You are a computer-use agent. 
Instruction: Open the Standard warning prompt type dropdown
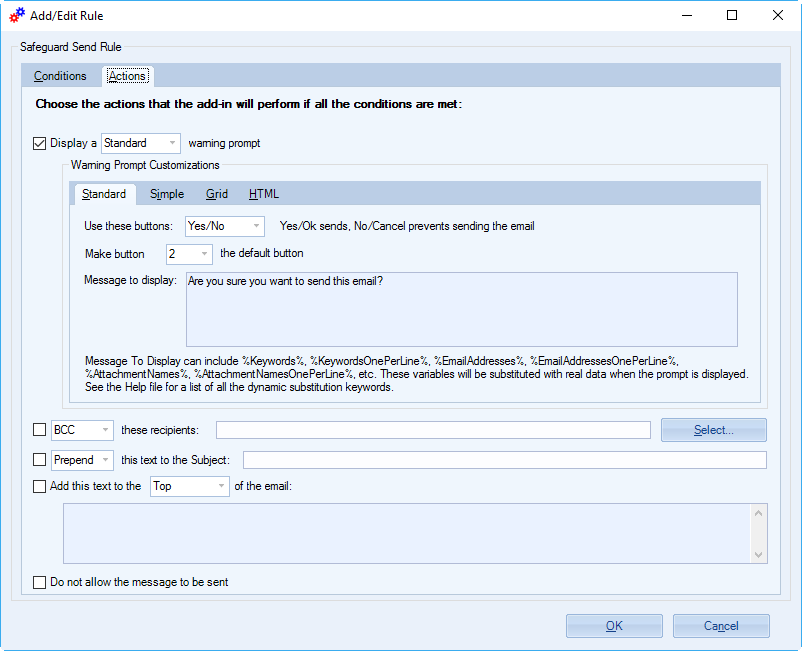pos(141,143)
